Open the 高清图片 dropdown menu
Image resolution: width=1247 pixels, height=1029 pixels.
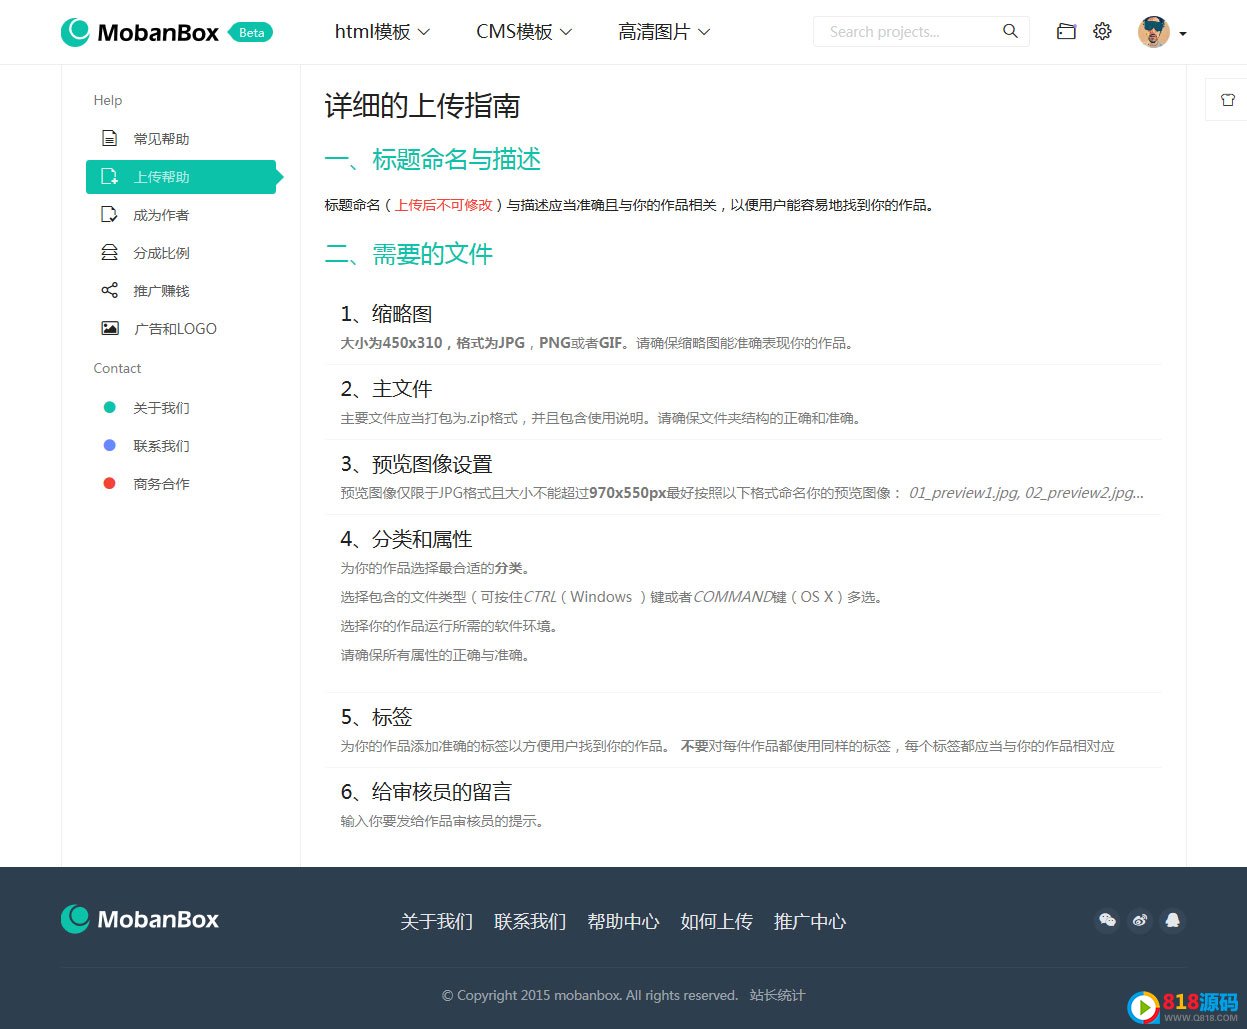pyautogui.click(x=664, y=32)
